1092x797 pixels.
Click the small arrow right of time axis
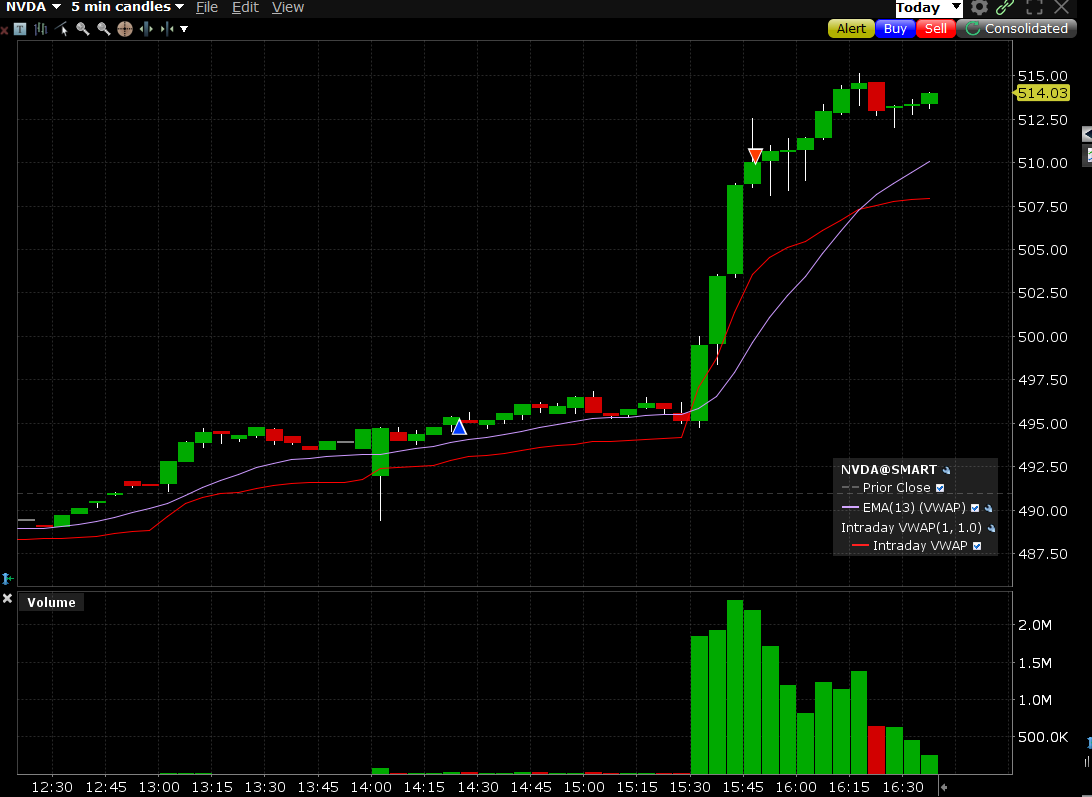[x=944, y=787]
